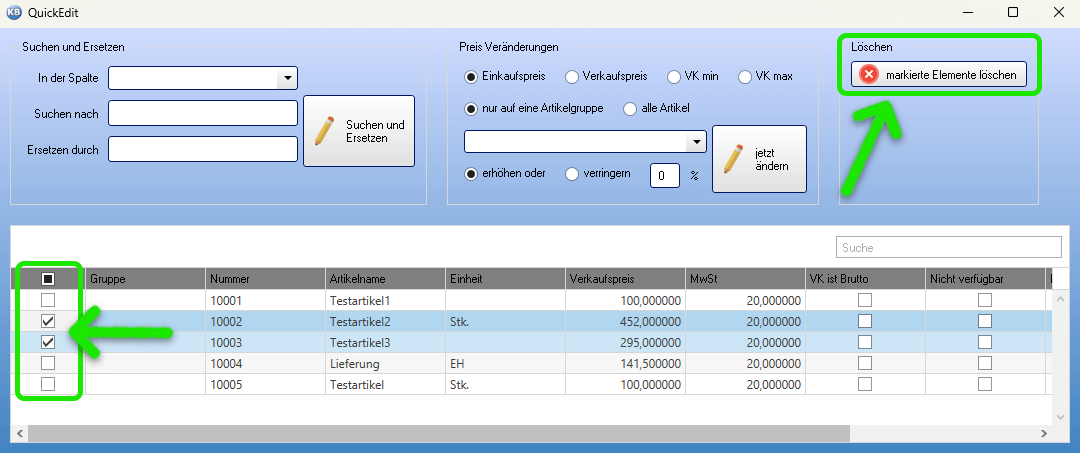Viewport: 1080px width, 453px height.
Task: Toggle the select-all checkbox in table header
Action: tap(47, 279)
